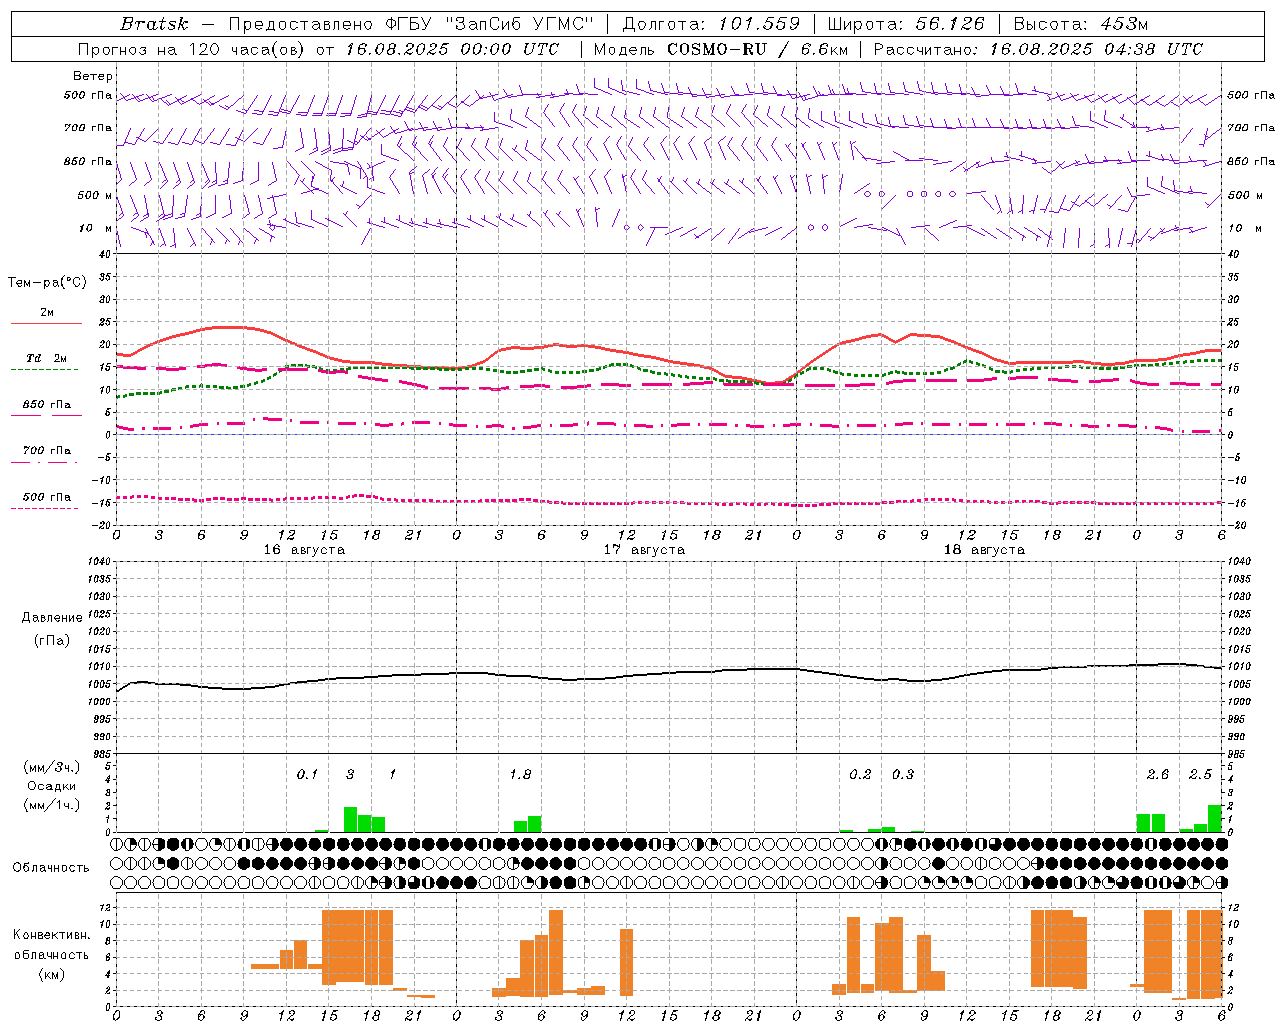
Task: Click the precipitation total "2.5"
Action: click(1200, 775)
